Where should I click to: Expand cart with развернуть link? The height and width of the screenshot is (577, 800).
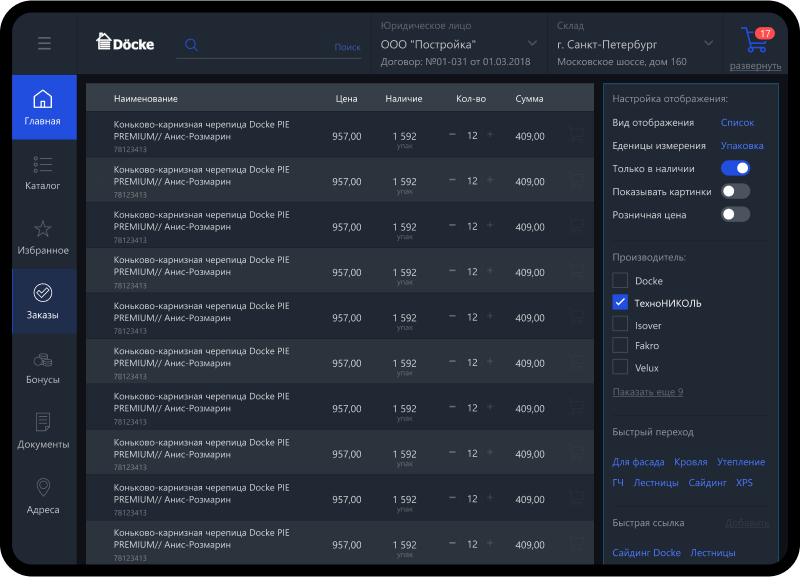pyautogui.click(x=755, y=66)
